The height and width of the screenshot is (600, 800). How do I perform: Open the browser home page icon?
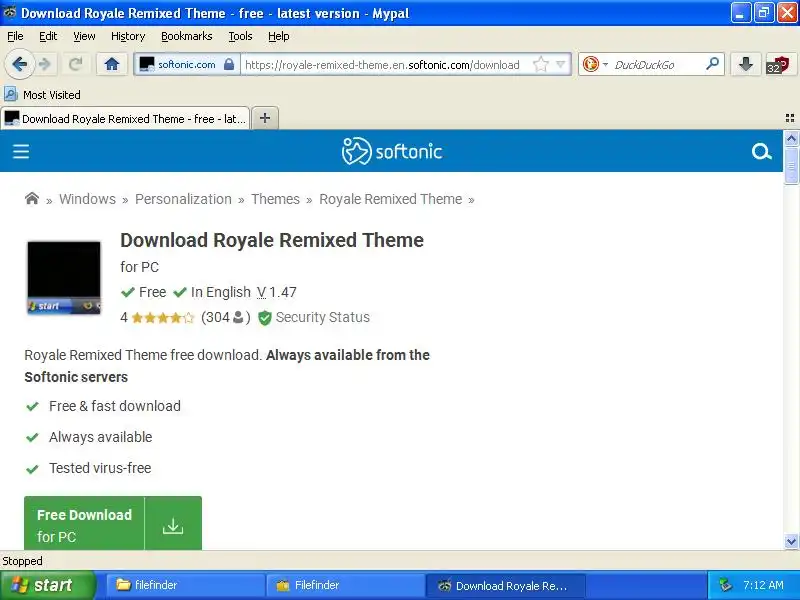(112, 64)
